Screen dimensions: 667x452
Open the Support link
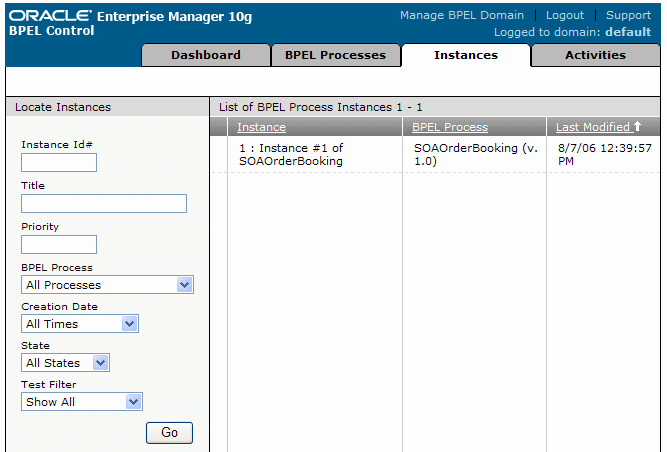628,15
